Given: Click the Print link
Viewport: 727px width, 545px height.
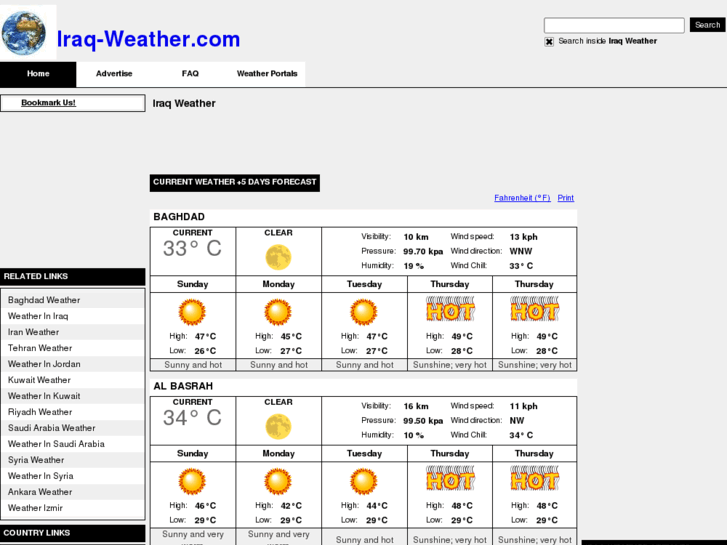Looking at the screenshot, I should point(565,198).
